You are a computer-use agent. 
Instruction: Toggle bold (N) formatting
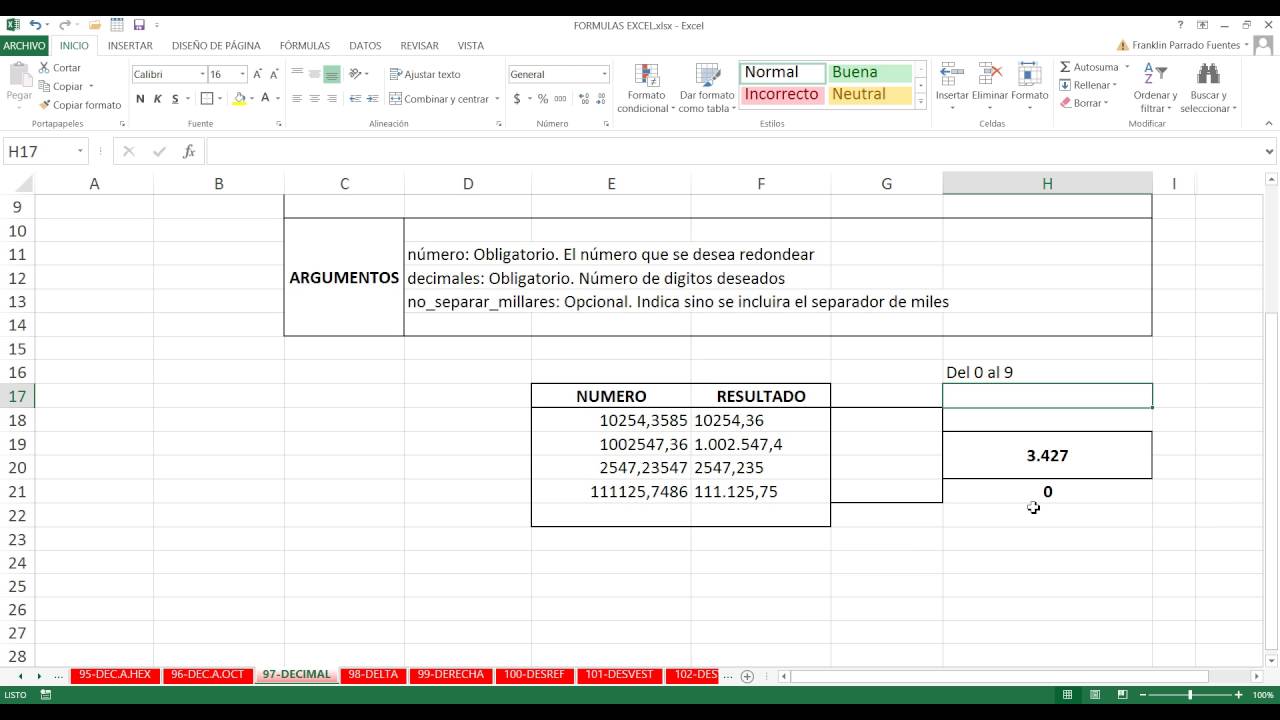click(x=140, y=99)
